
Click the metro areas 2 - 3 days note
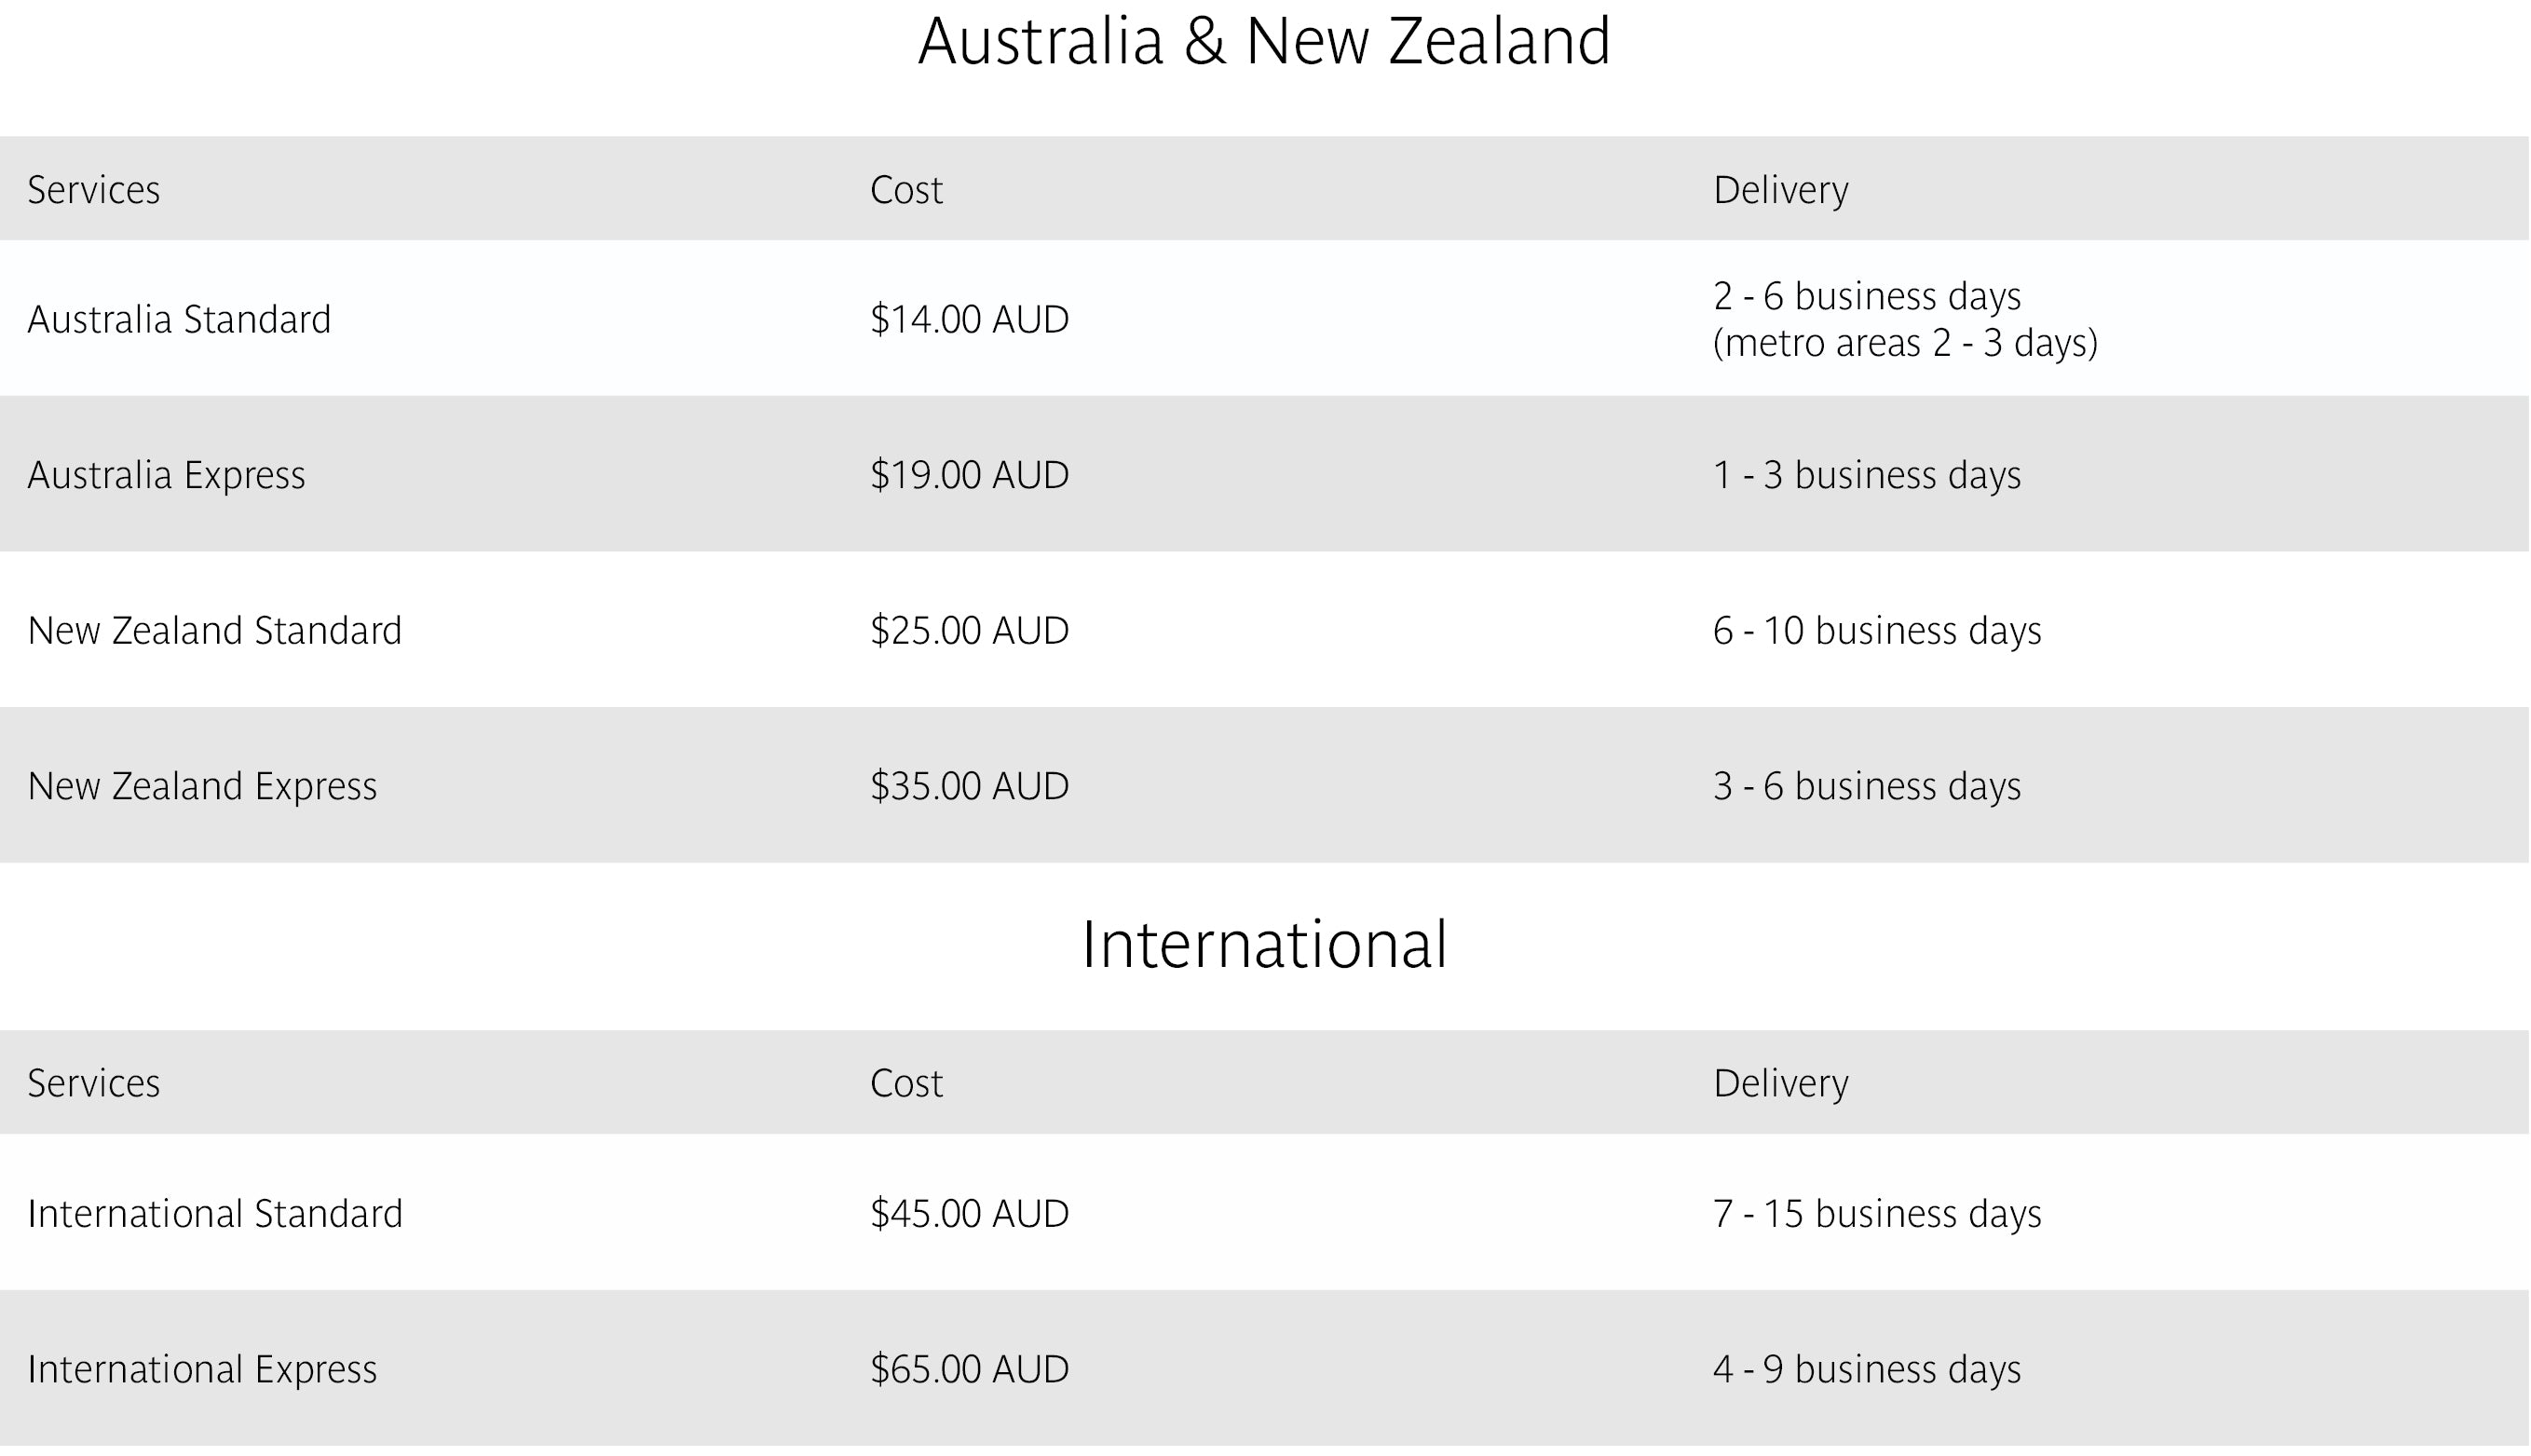1904,343
